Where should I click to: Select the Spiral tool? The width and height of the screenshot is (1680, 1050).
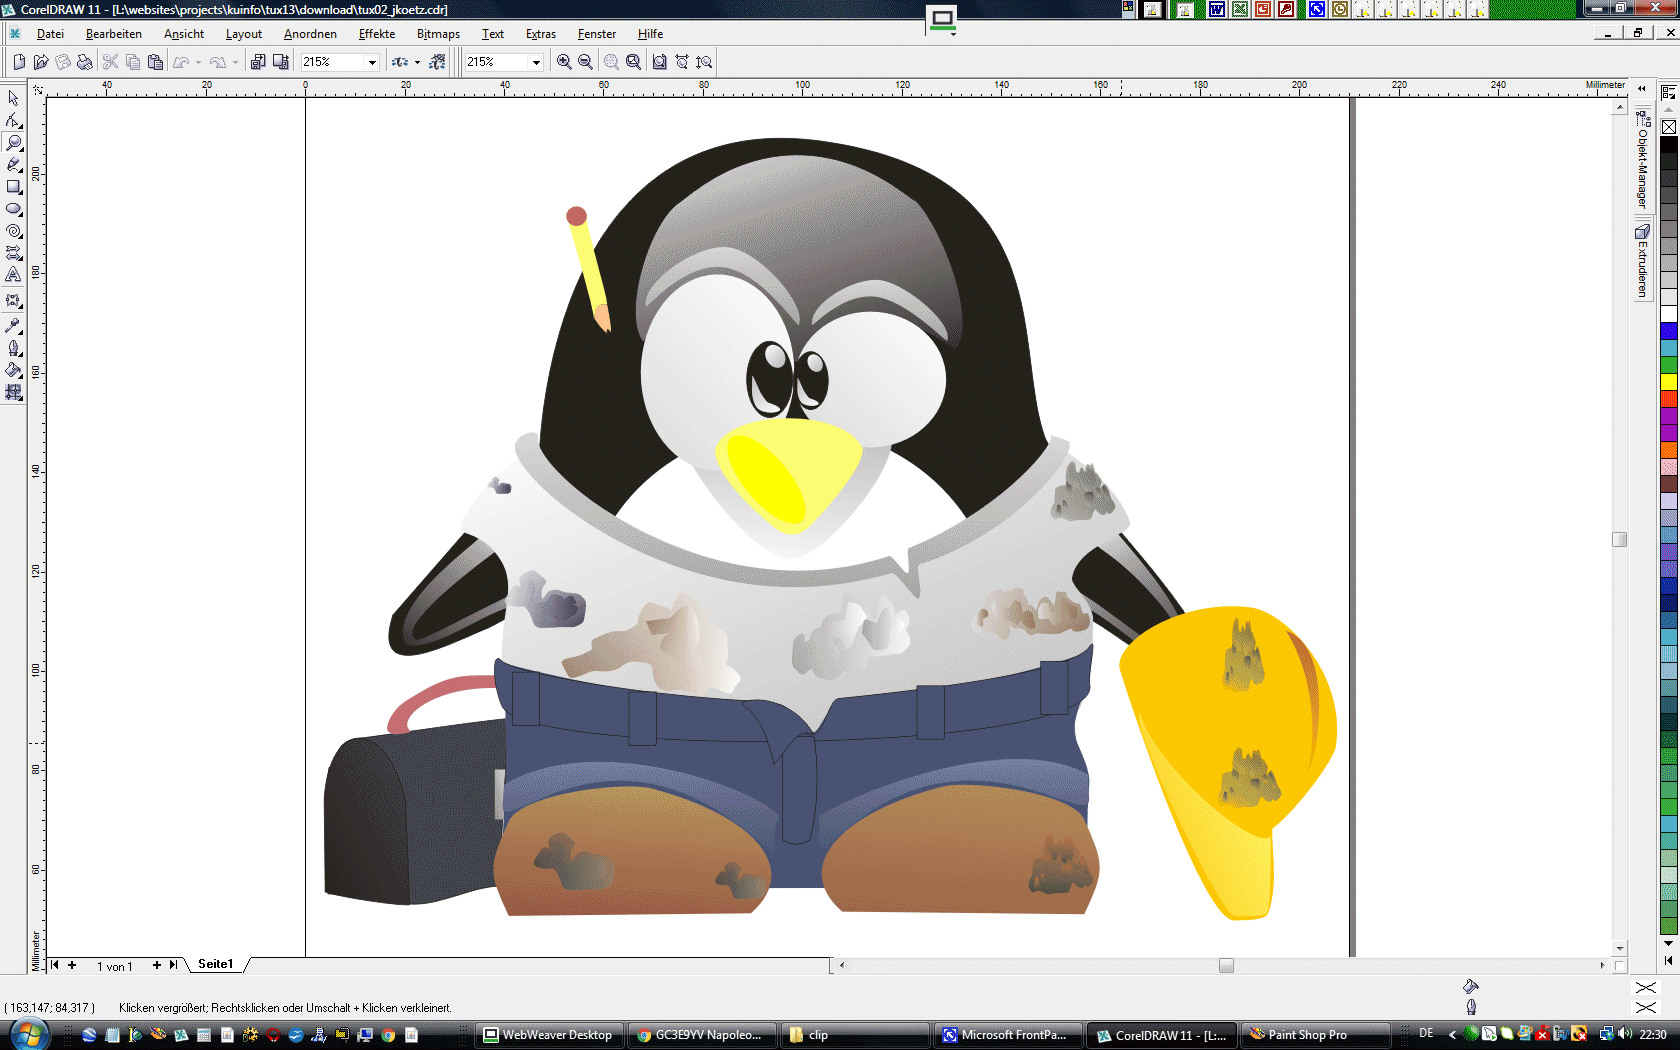point(13,230)
